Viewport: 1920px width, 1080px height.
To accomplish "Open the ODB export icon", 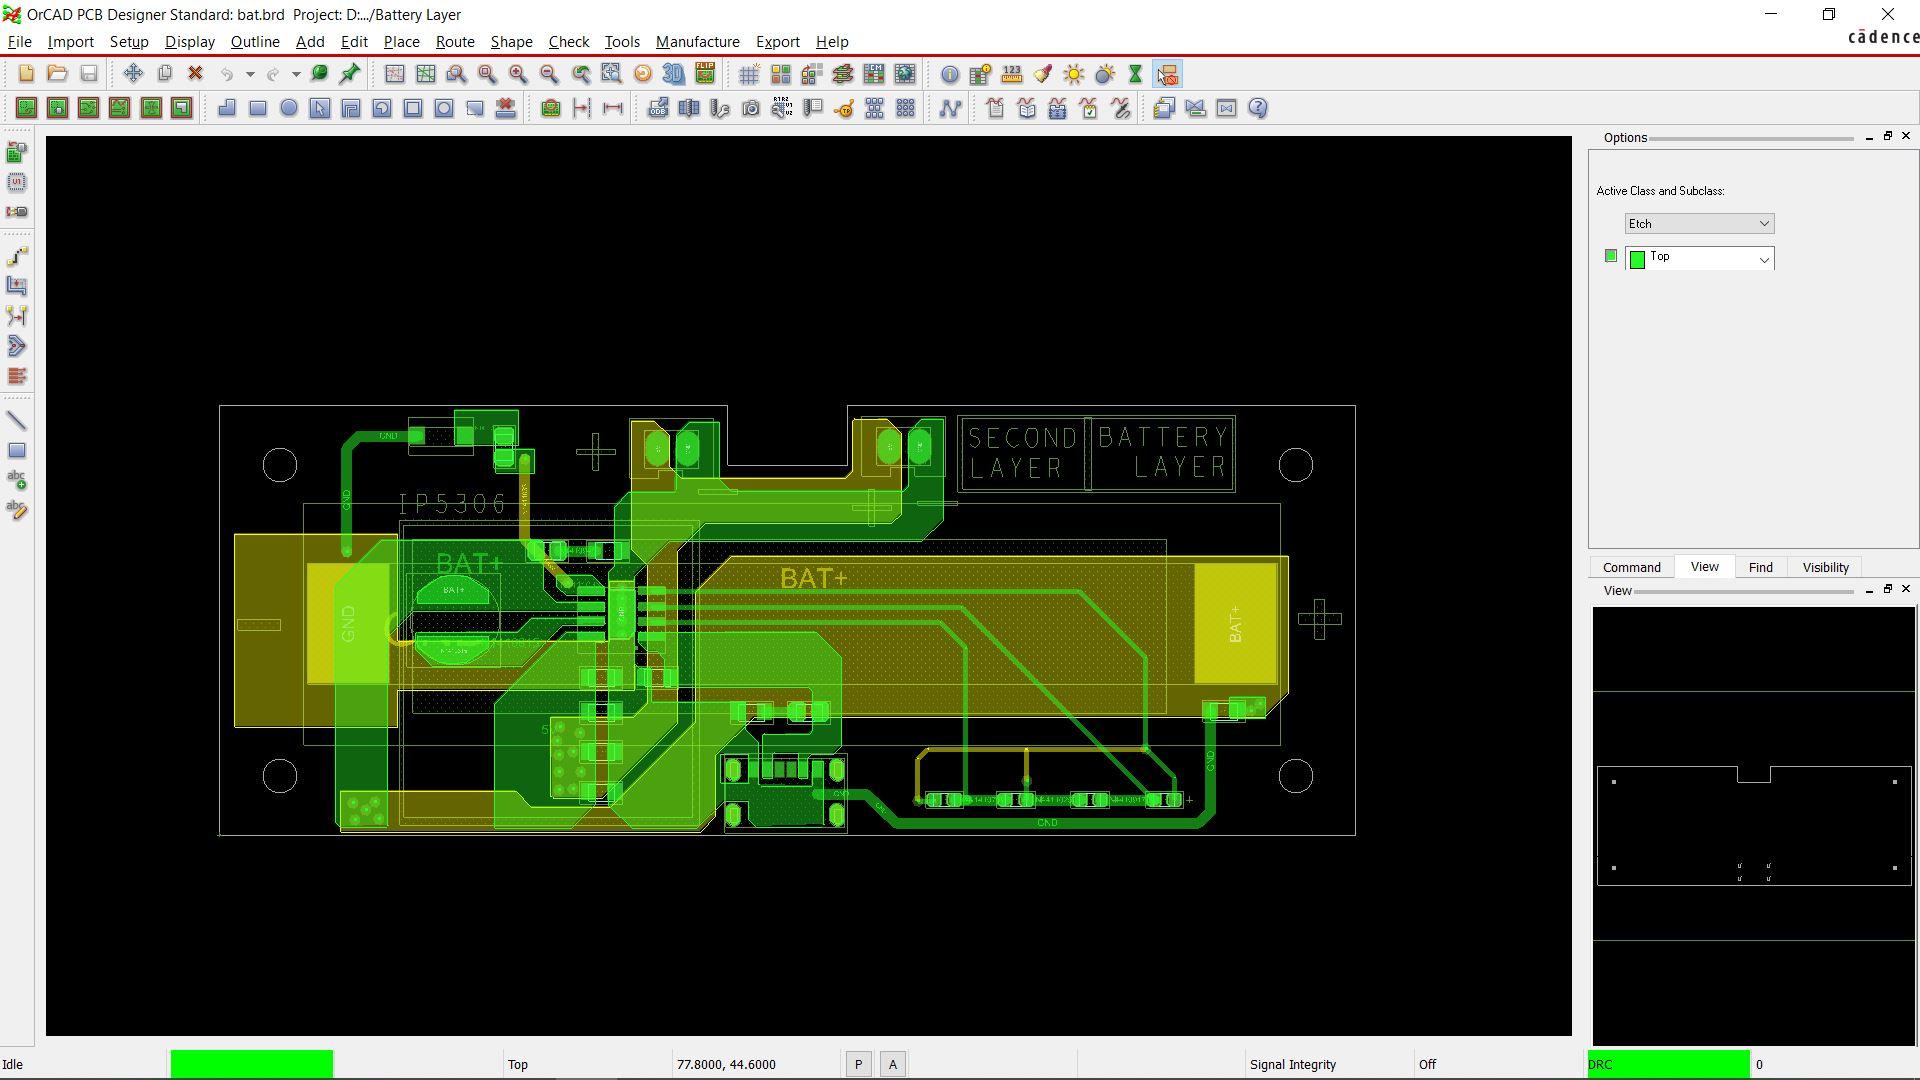I will [658, 108].
